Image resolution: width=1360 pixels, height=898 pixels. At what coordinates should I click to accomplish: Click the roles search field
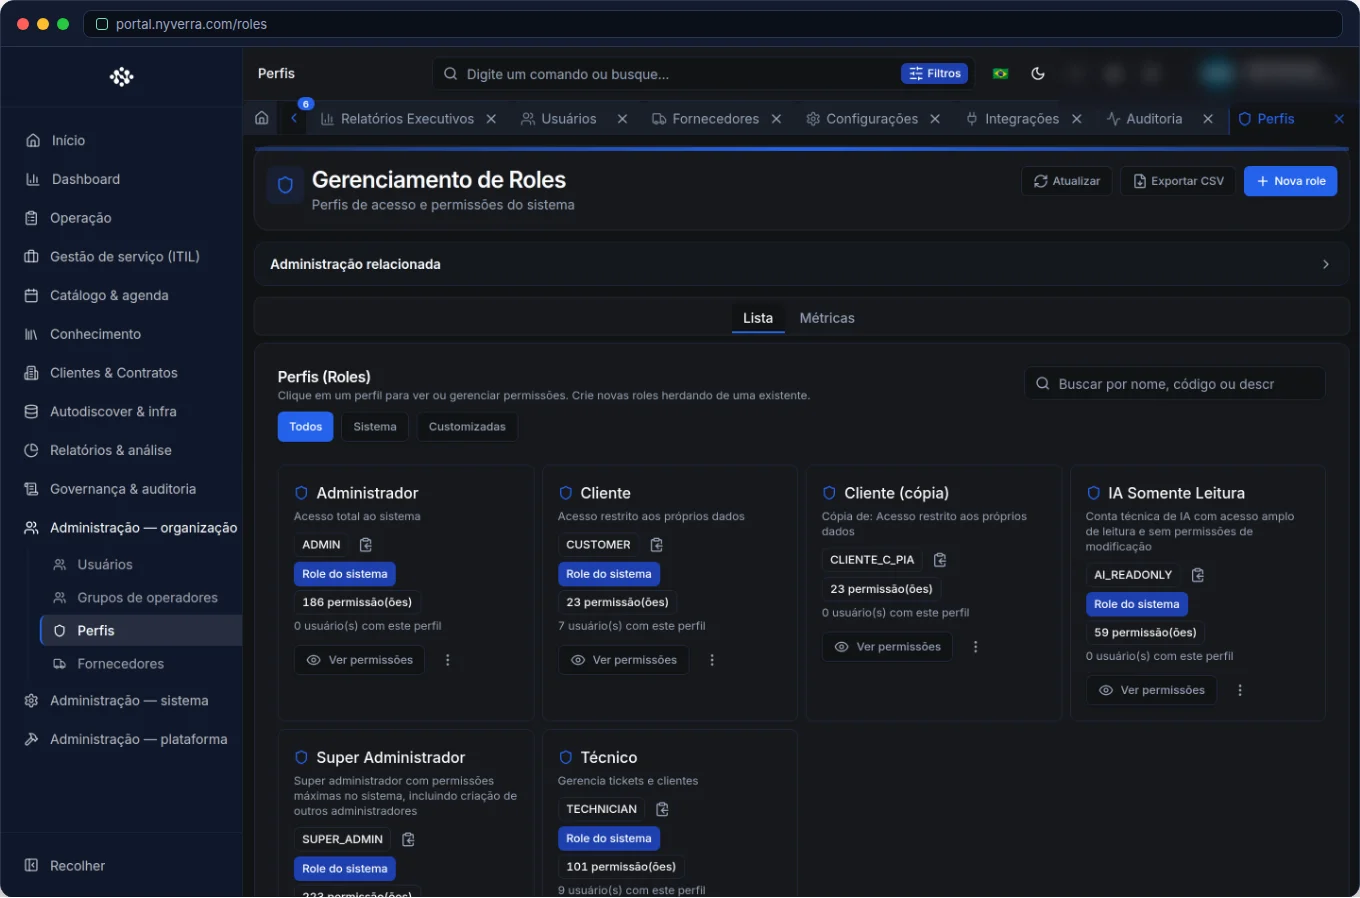1175,384
